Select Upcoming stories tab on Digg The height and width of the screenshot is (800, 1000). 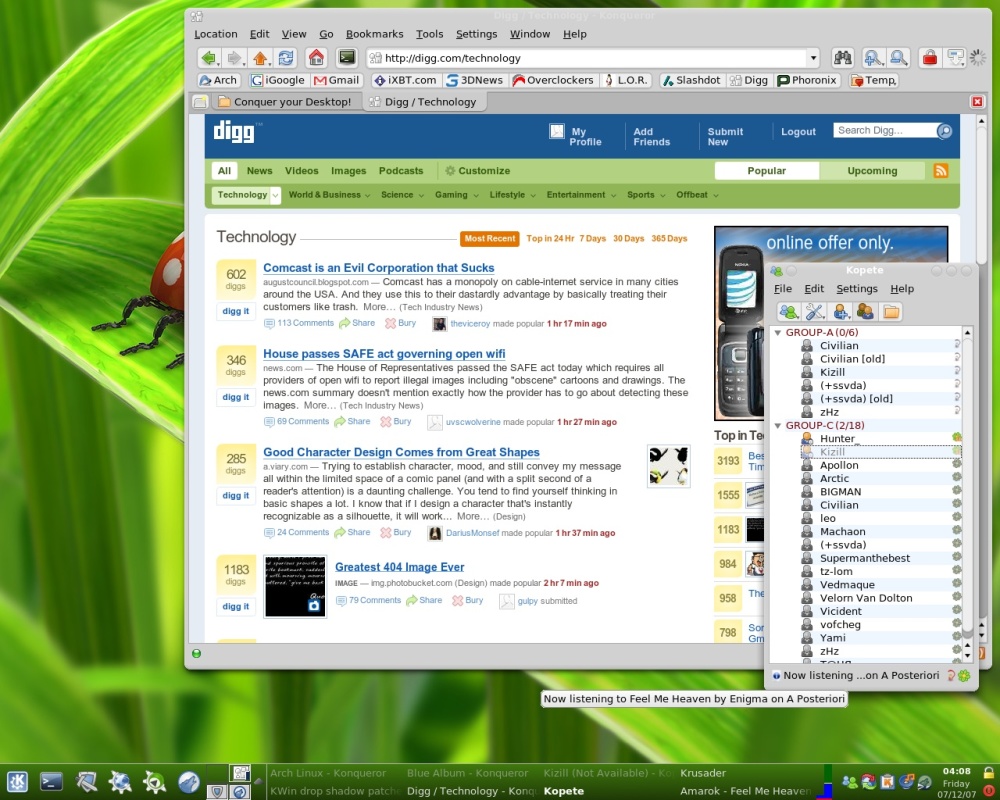coord(872,171)
